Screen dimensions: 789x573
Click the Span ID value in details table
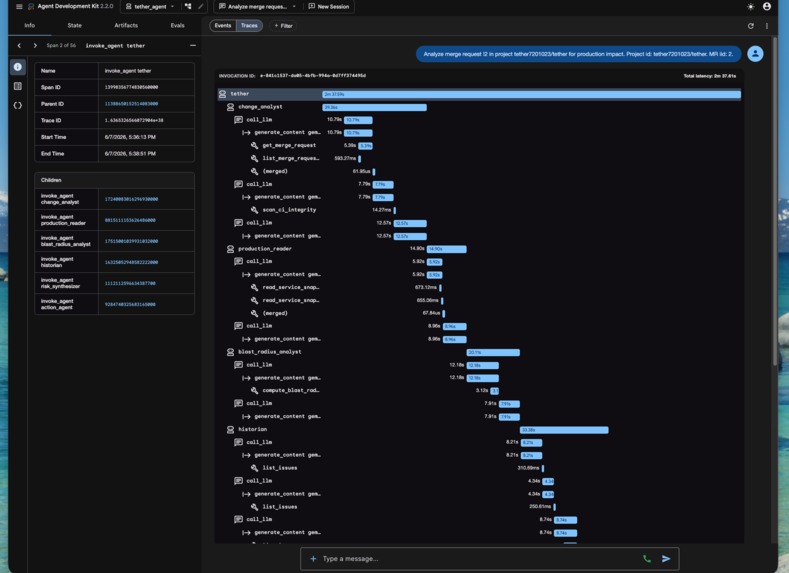tap(131, 87)
